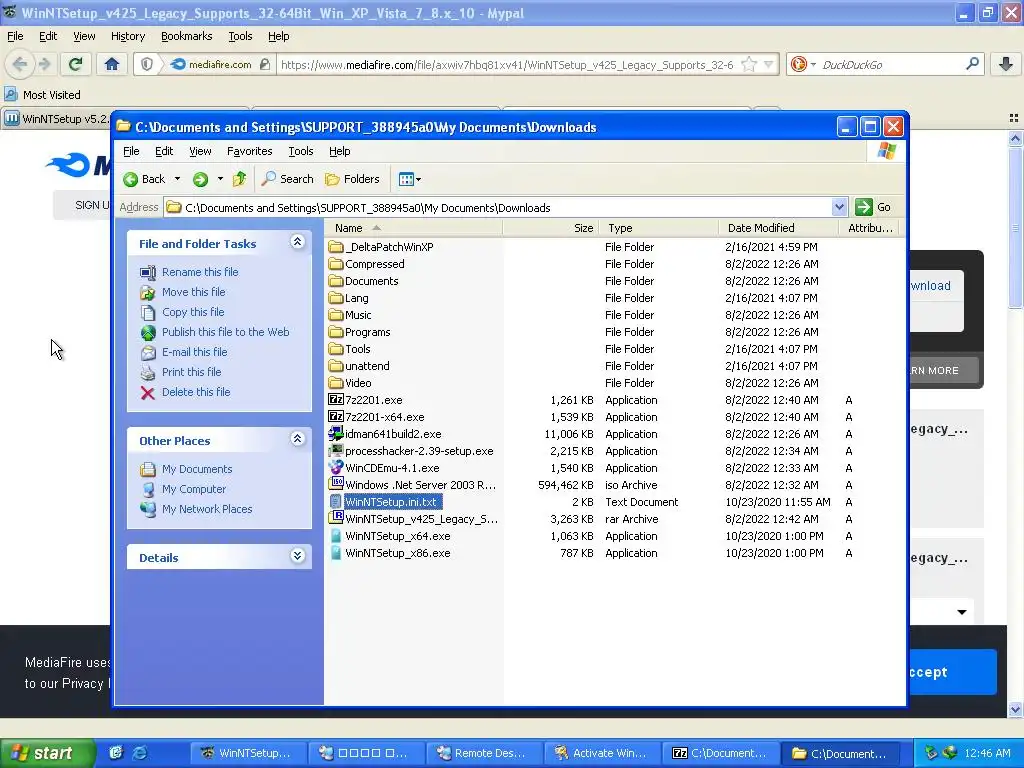Open Back button history dropdown arrow
This screenshot has width=1024, height=768.
177,179
